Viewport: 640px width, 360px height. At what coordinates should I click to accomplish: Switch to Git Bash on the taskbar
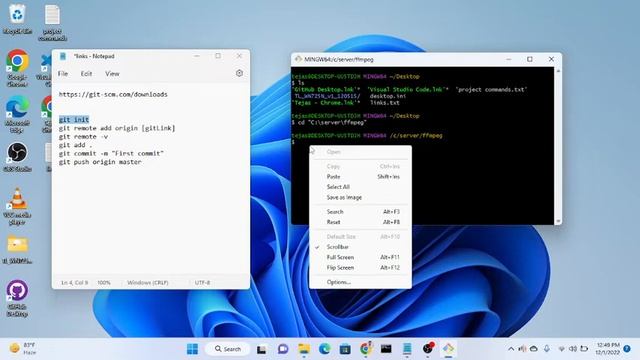[448, 349]
